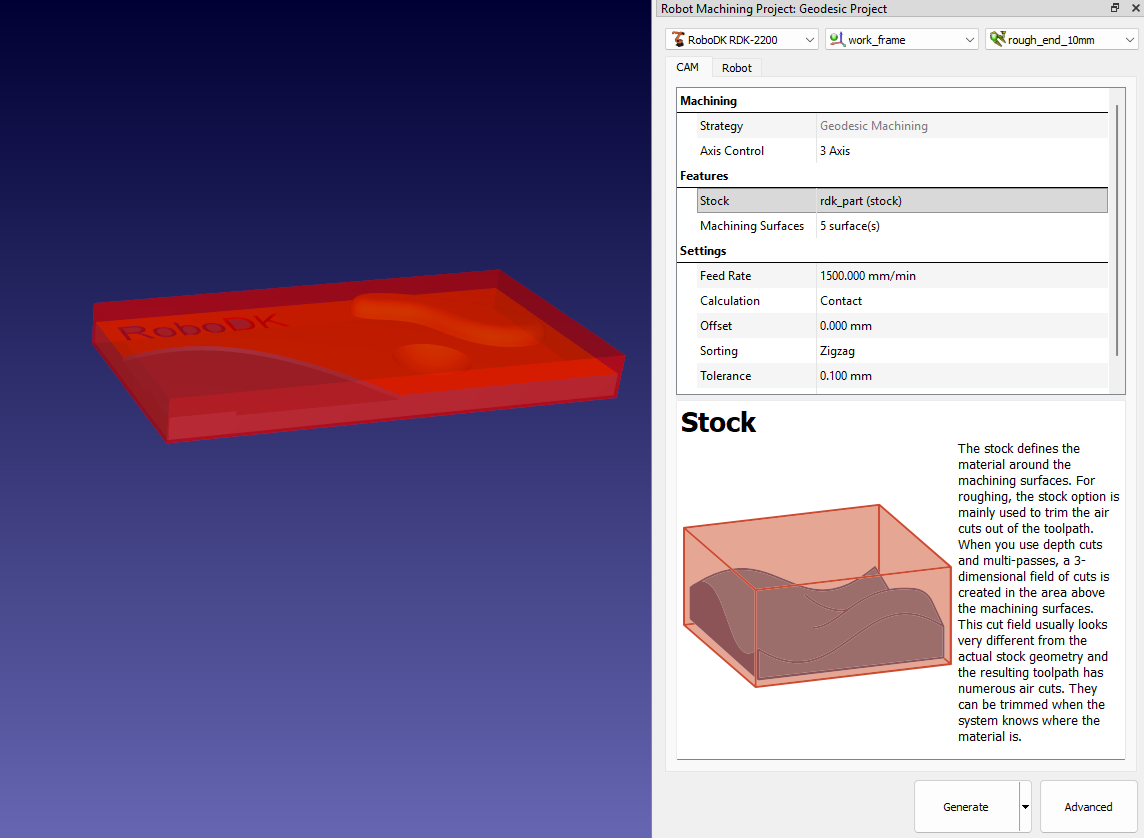1144x838 pixels.
Task: Open the Generate button's arrow menu
Action: click(x=1025, y=807)
